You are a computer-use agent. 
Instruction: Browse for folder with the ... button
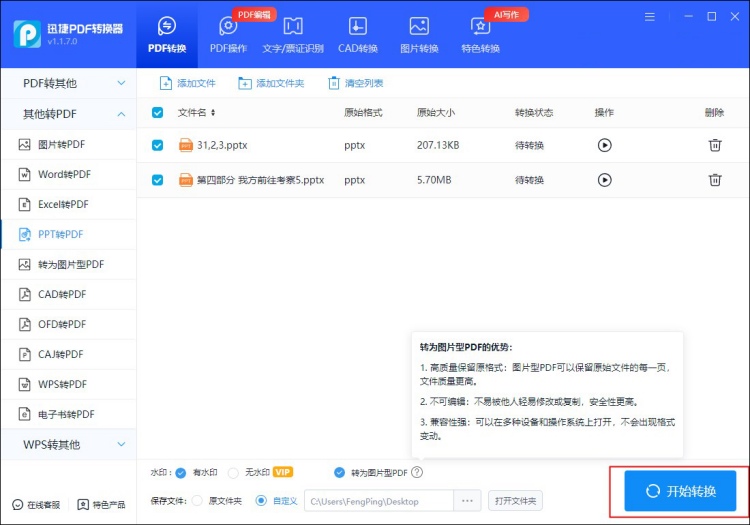467,501
